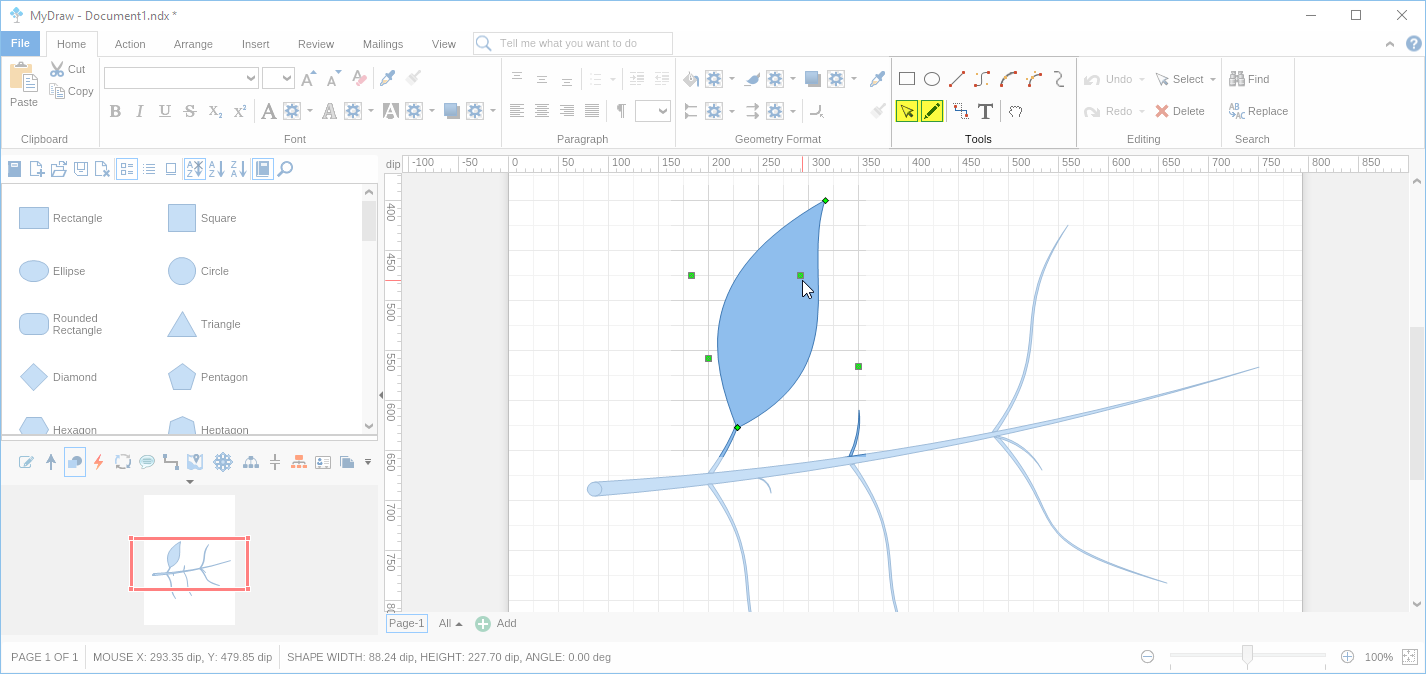The width and height of the screenshot is (1426, 674).
Task: Click the open library folder icon
Action: tap(59, 169)
